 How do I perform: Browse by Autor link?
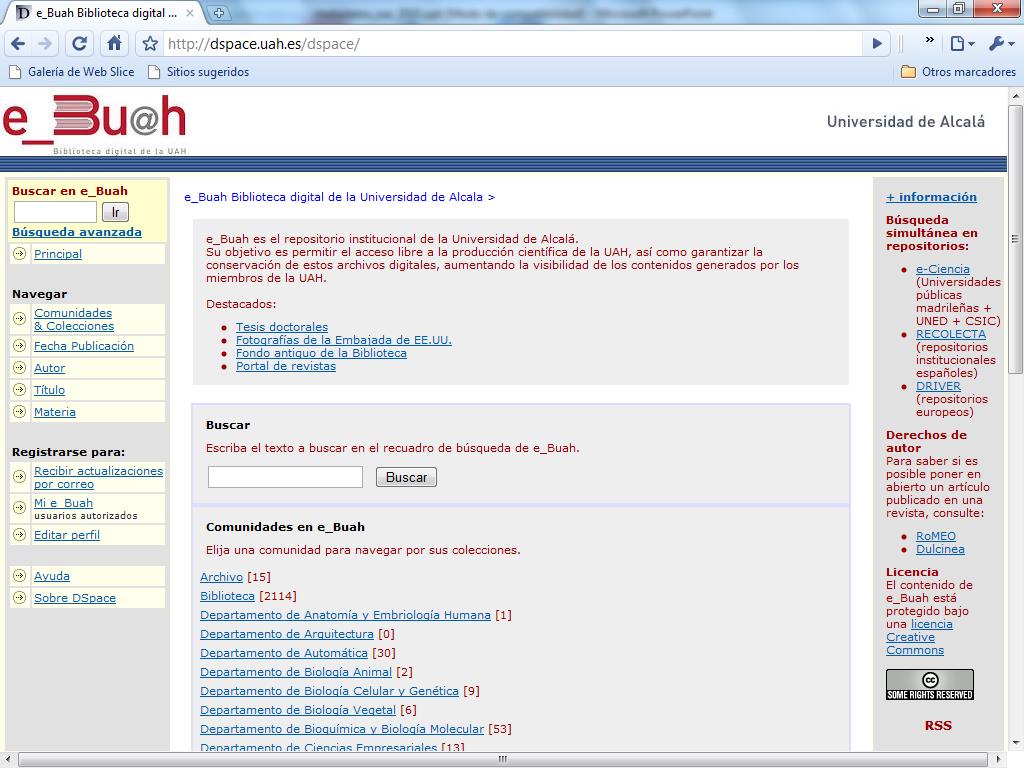click(50, 368)
